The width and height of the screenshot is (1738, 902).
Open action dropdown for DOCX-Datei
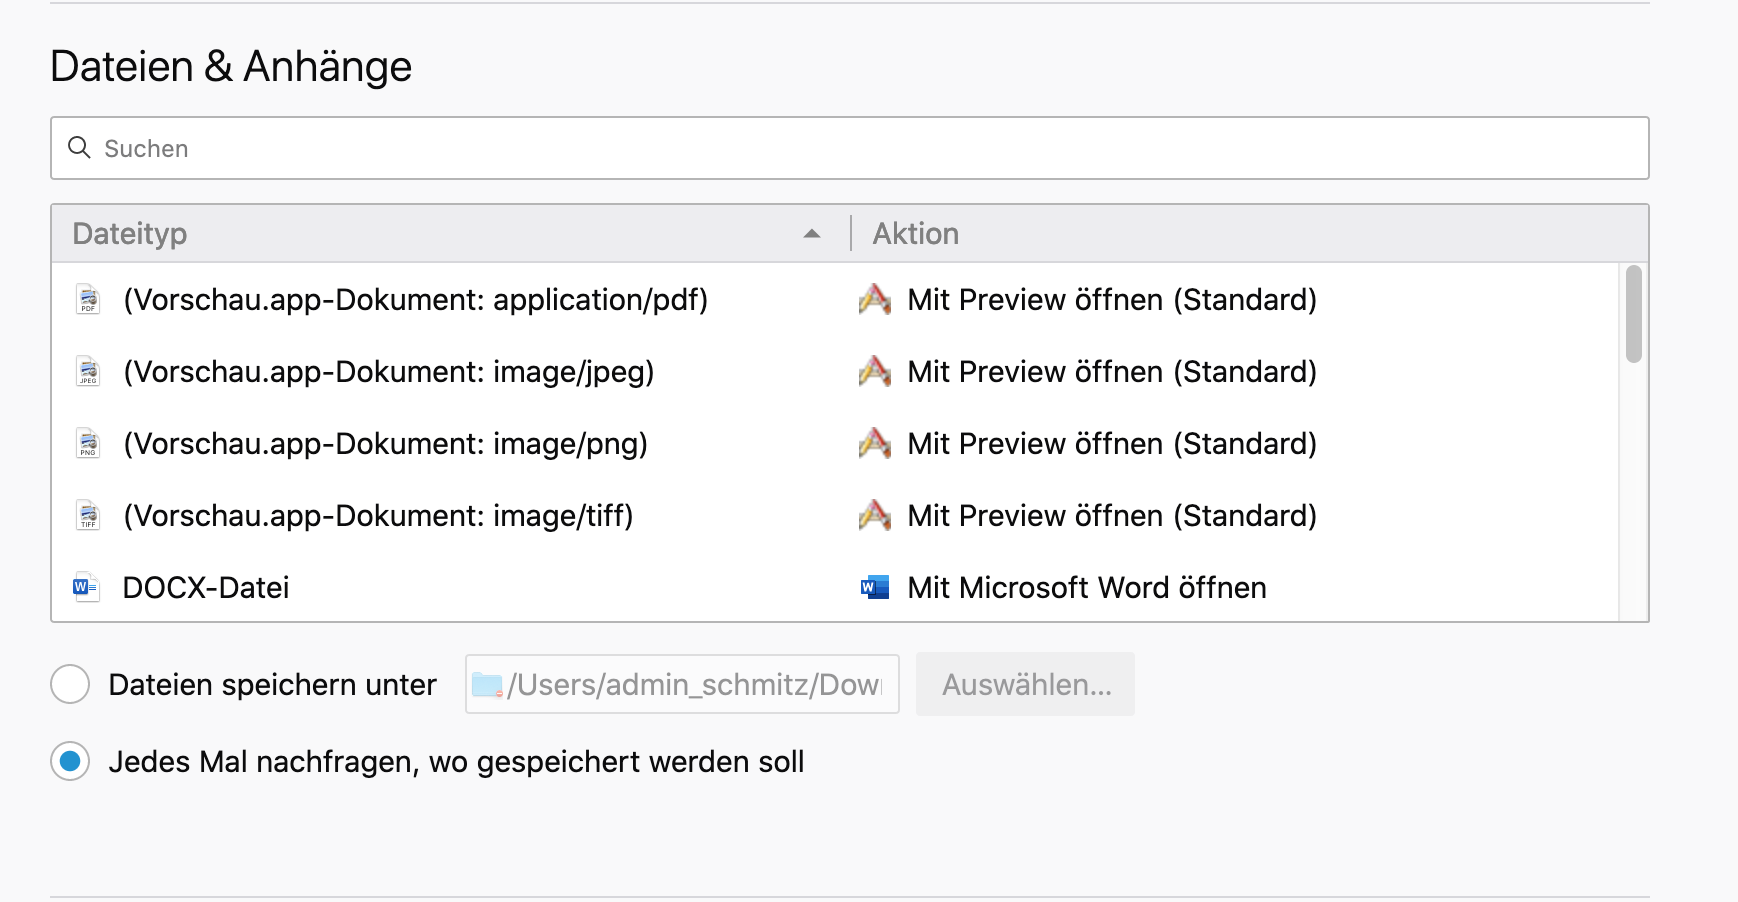(1086, 588)
